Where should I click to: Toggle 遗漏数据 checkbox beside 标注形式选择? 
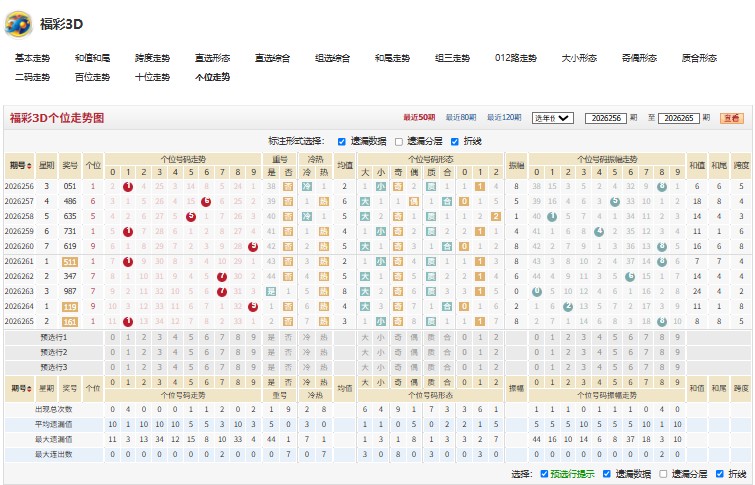(341, 142)
